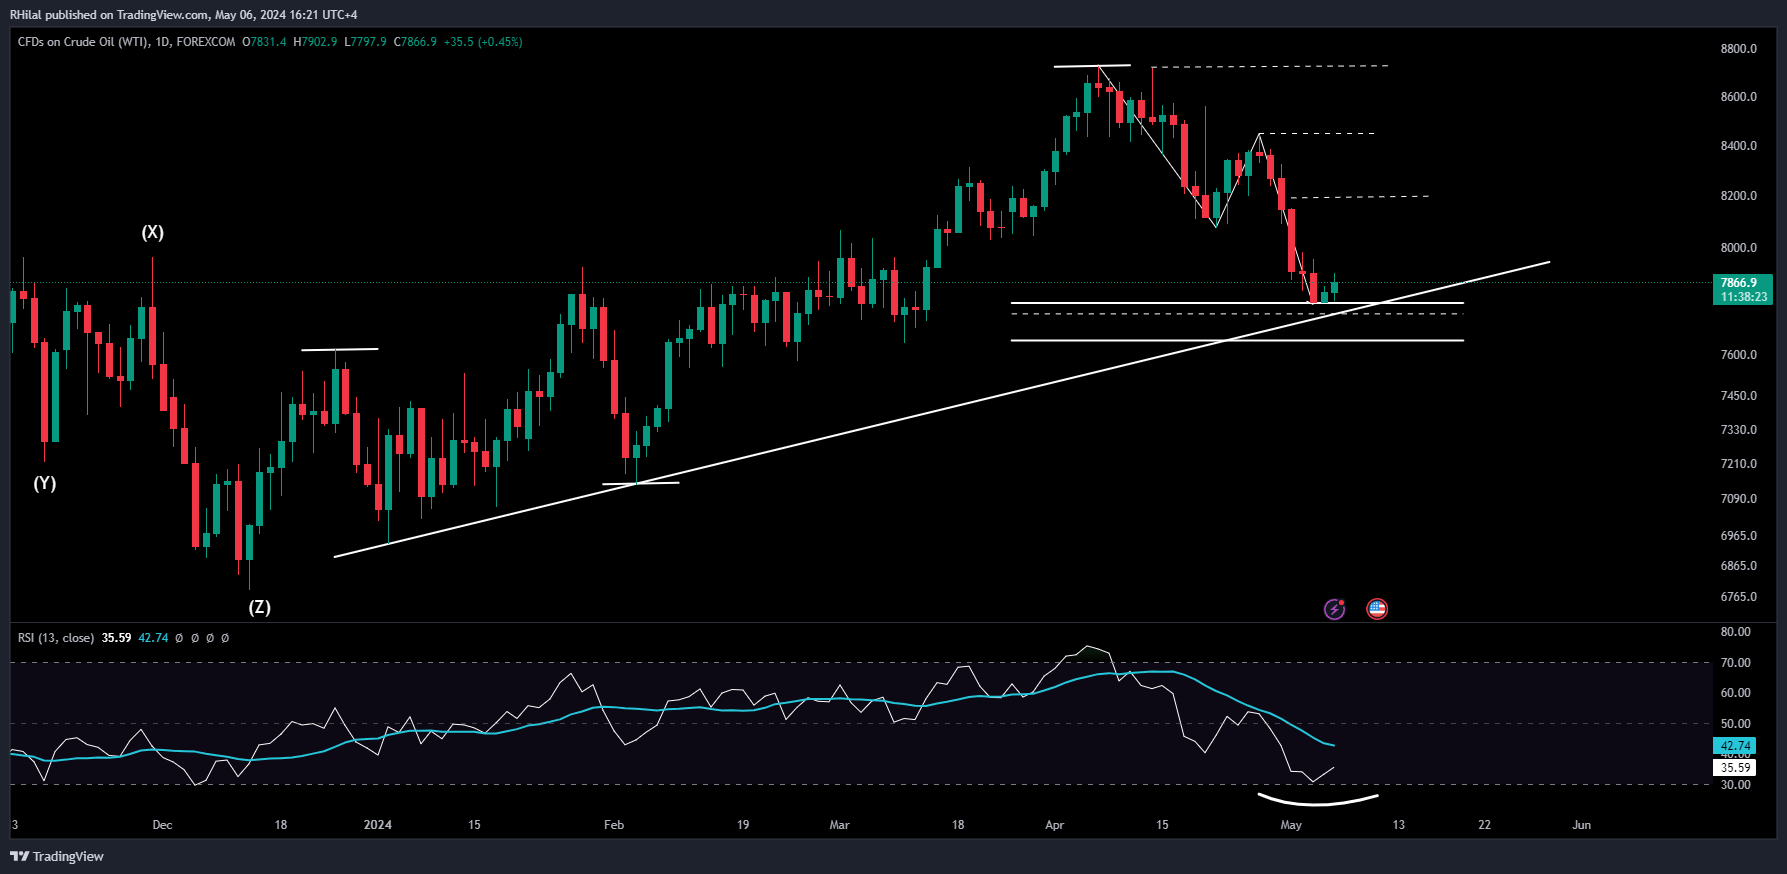The image size is (1787, 874).
Task: Click the 8400.0 price axis label
Action: (1738, 146)
